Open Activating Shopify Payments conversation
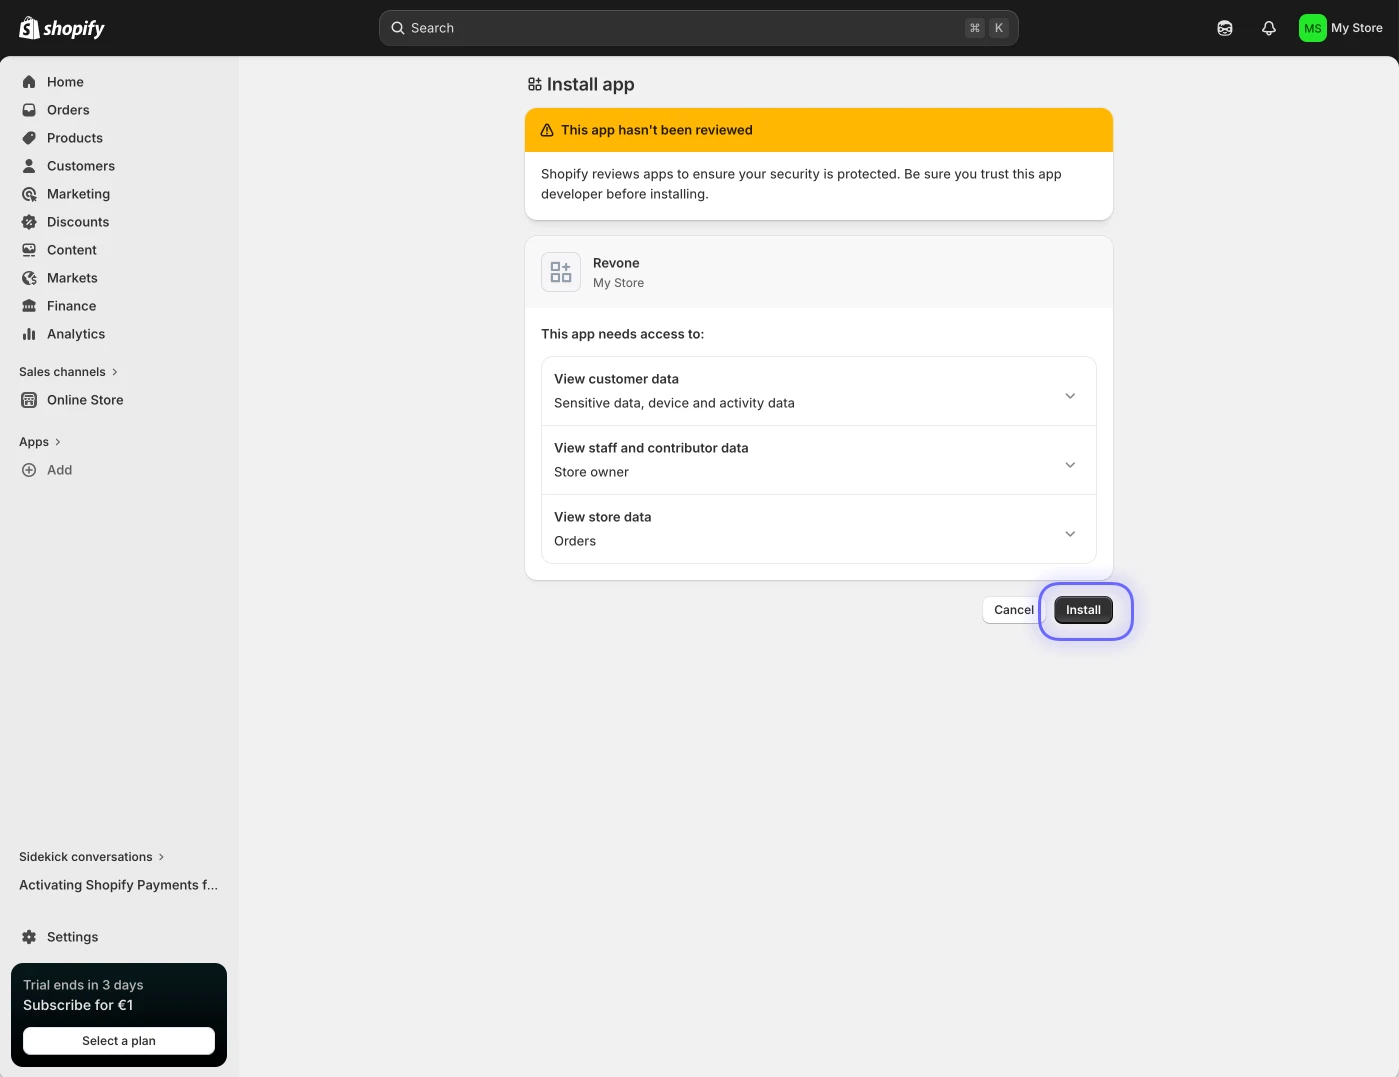1399x1077 pixels. pyautogui.click(x=119, y=885)
